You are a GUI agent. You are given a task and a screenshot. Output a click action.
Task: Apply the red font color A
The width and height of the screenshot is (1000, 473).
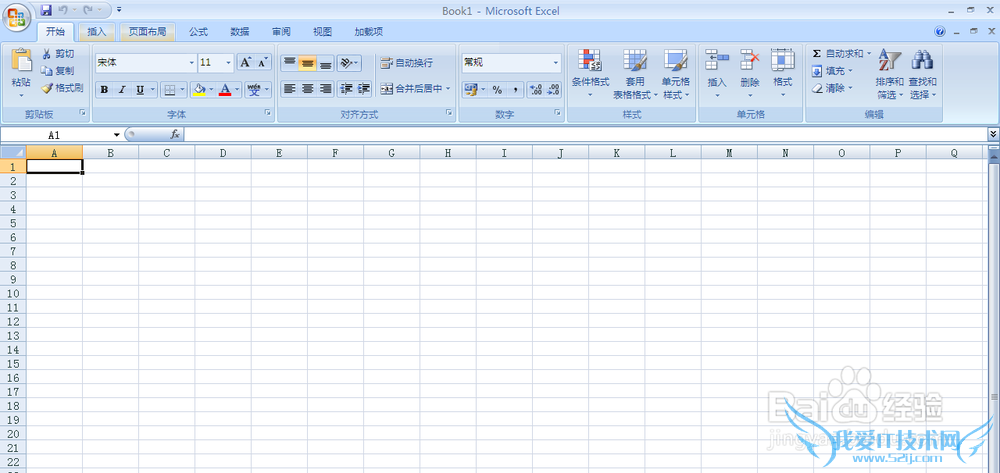[224, 90]
